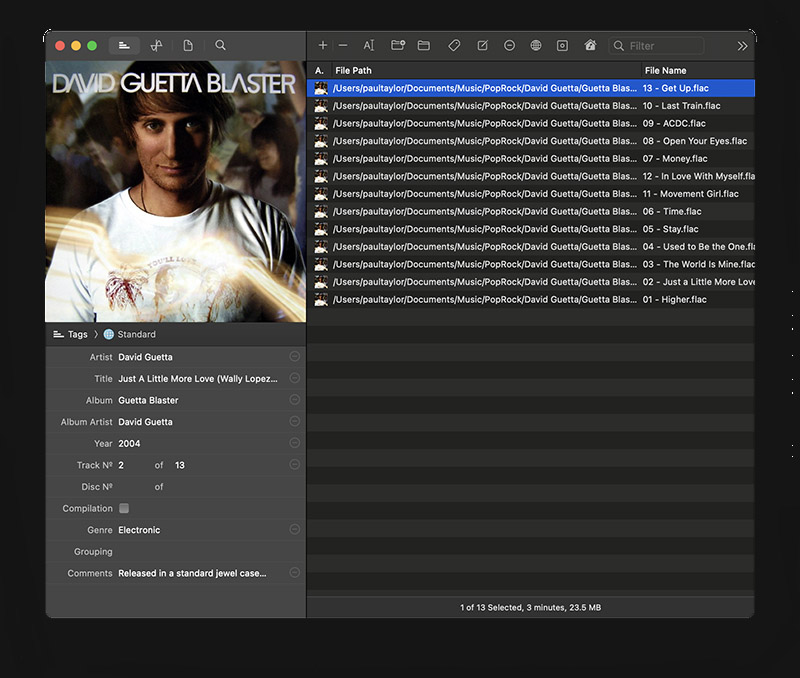Viewport: 800px width, 678px height.
Task: Click the circle button on Album row
Action: (x=294, y=399)
